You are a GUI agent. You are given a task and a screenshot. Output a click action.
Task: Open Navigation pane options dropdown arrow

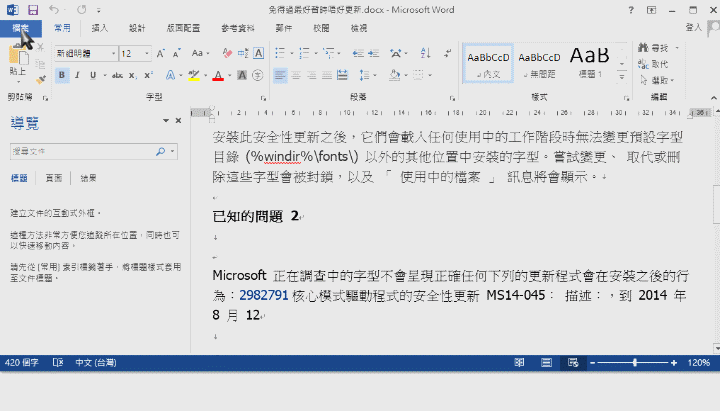click(x=166, y=120)
